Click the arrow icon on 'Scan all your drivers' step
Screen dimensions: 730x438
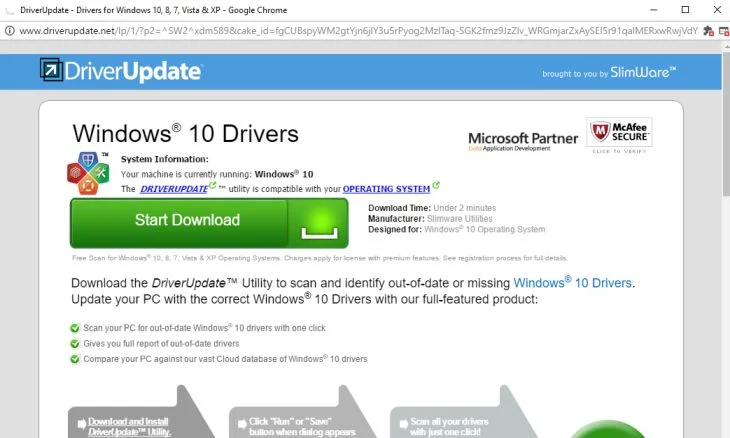(404, 424)
